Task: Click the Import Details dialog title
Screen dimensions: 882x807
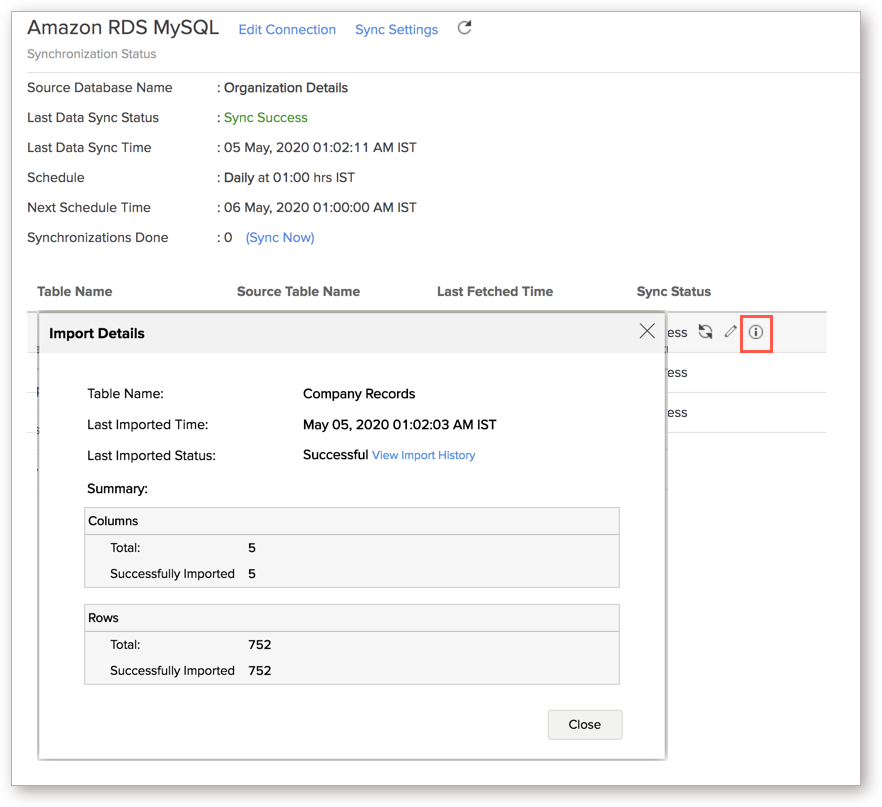Action: (97, 333)
